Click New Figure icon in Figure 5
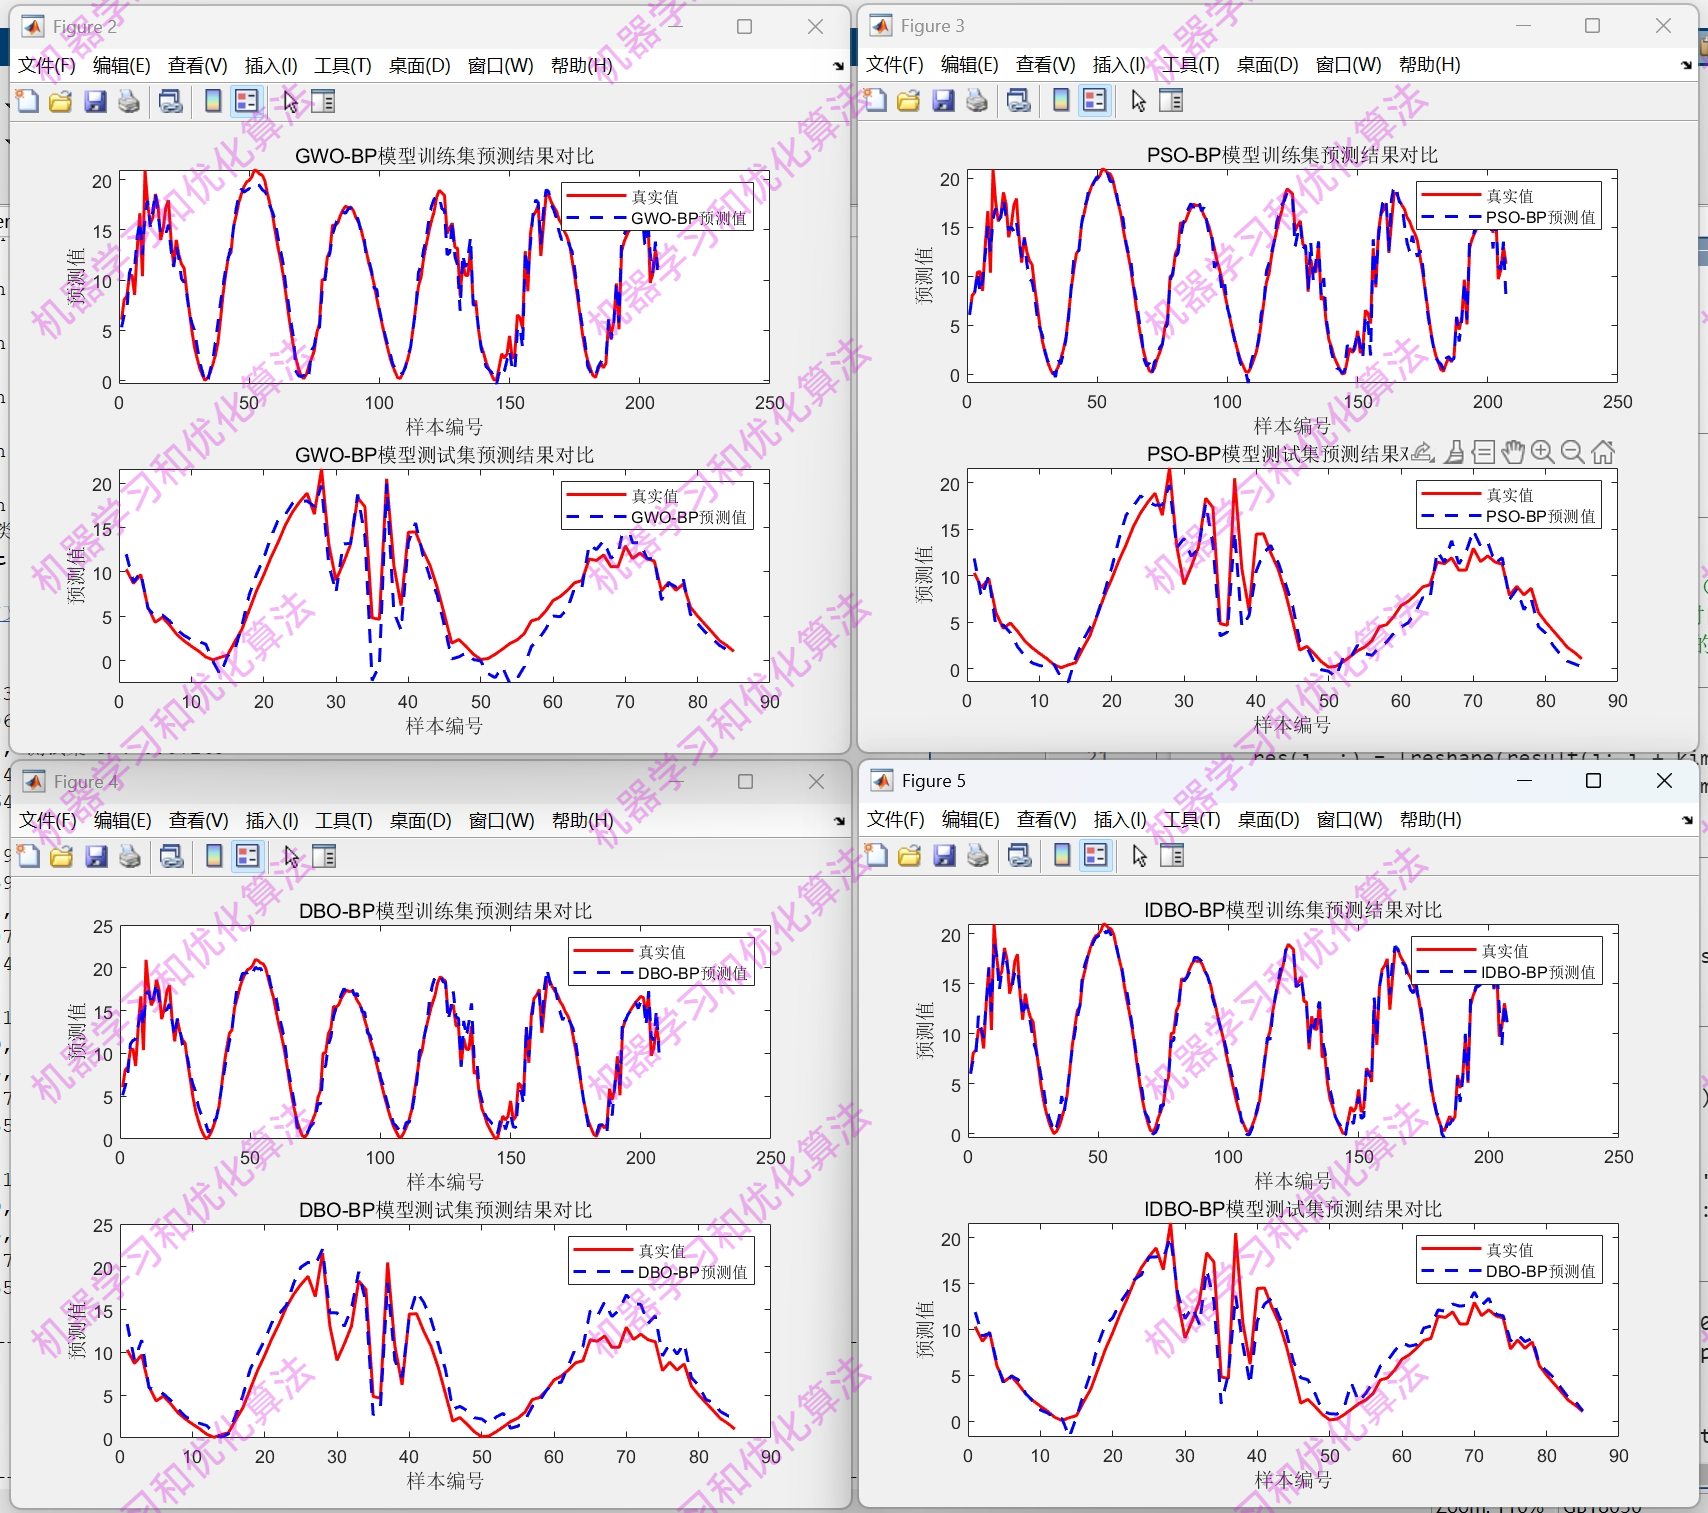This screenshot has height=1513, width=1708. coord(877,855)
